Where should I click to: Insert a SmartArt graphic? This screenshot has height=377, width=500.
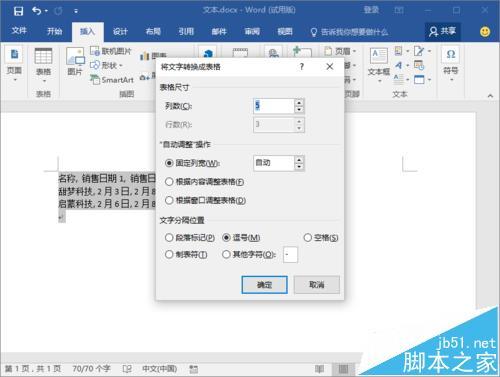(112, 80)
